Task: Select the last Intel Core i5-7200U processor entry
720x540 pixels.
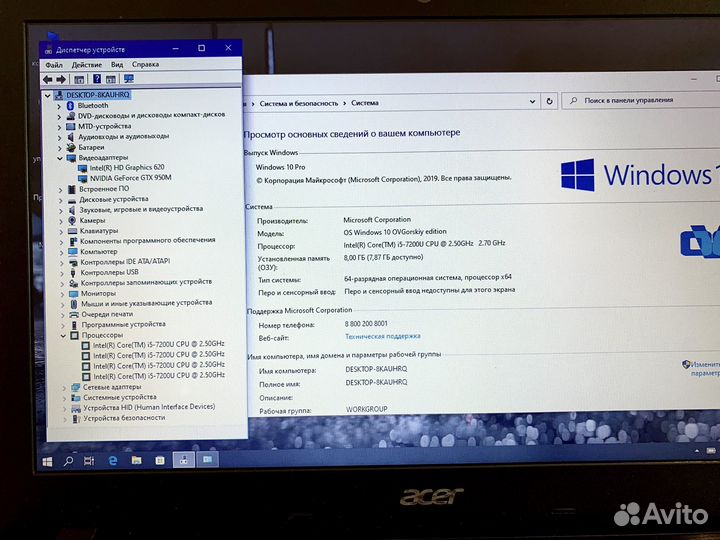Action: pyautogui.click(x=159, y=376)
